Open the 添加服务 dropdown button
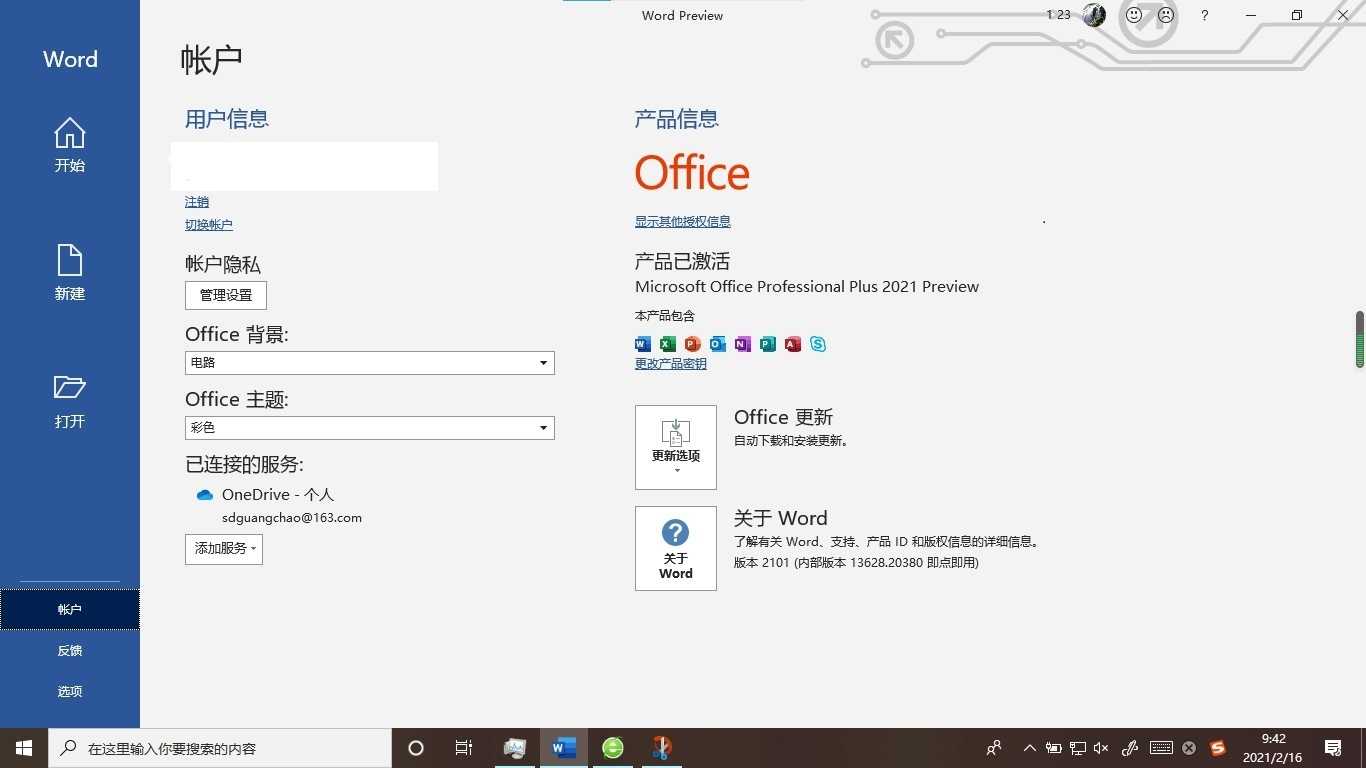This screenshot has width=1366, height=768. tap(224, 549)
